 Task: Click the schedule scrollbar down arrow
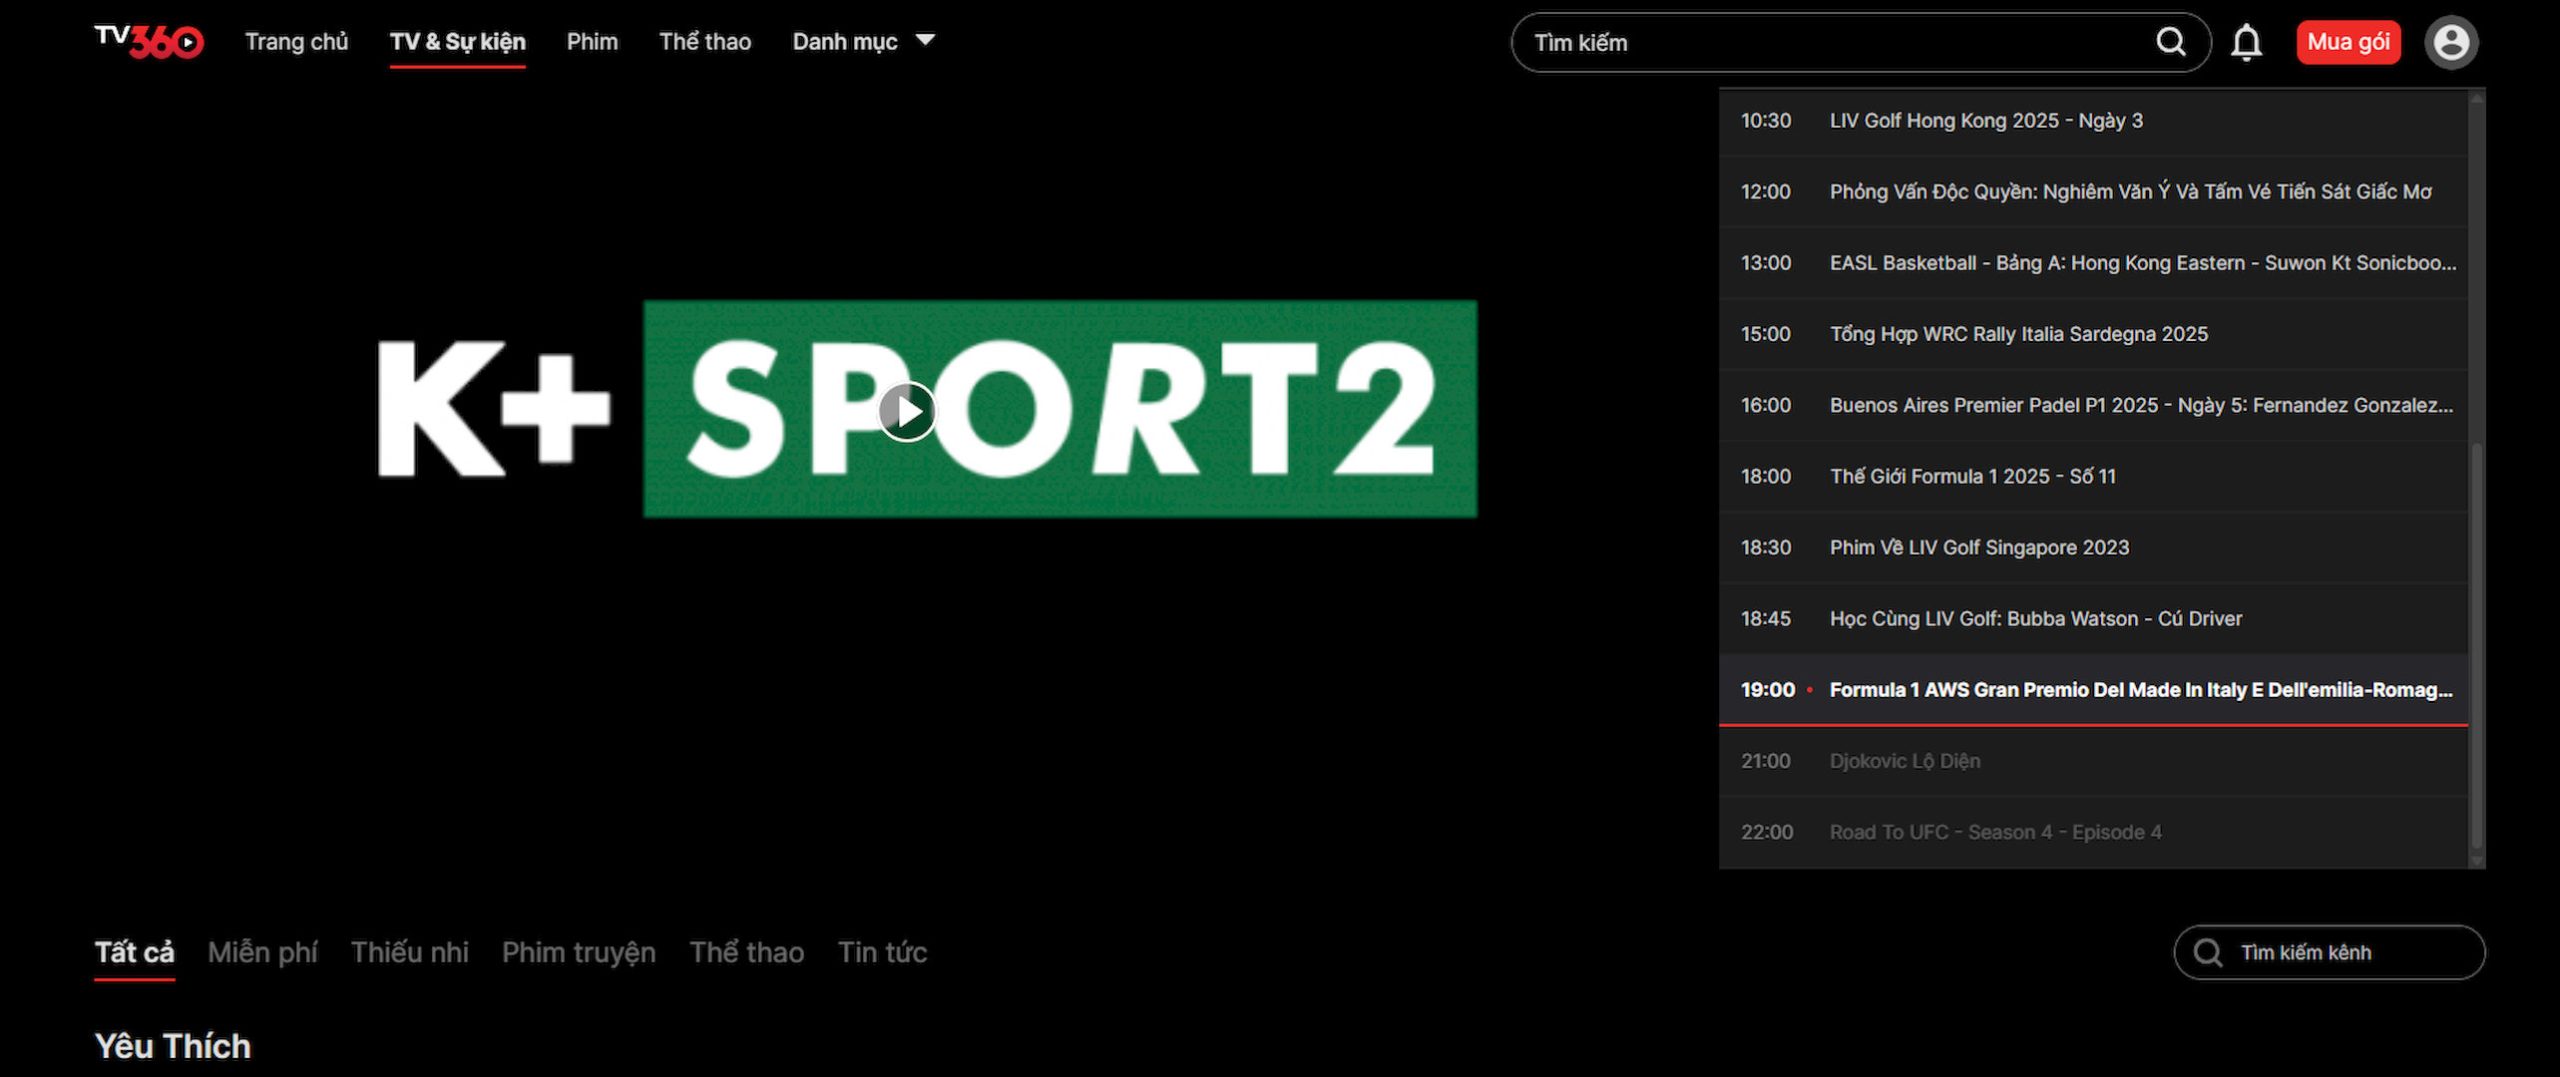(2477, 861)
